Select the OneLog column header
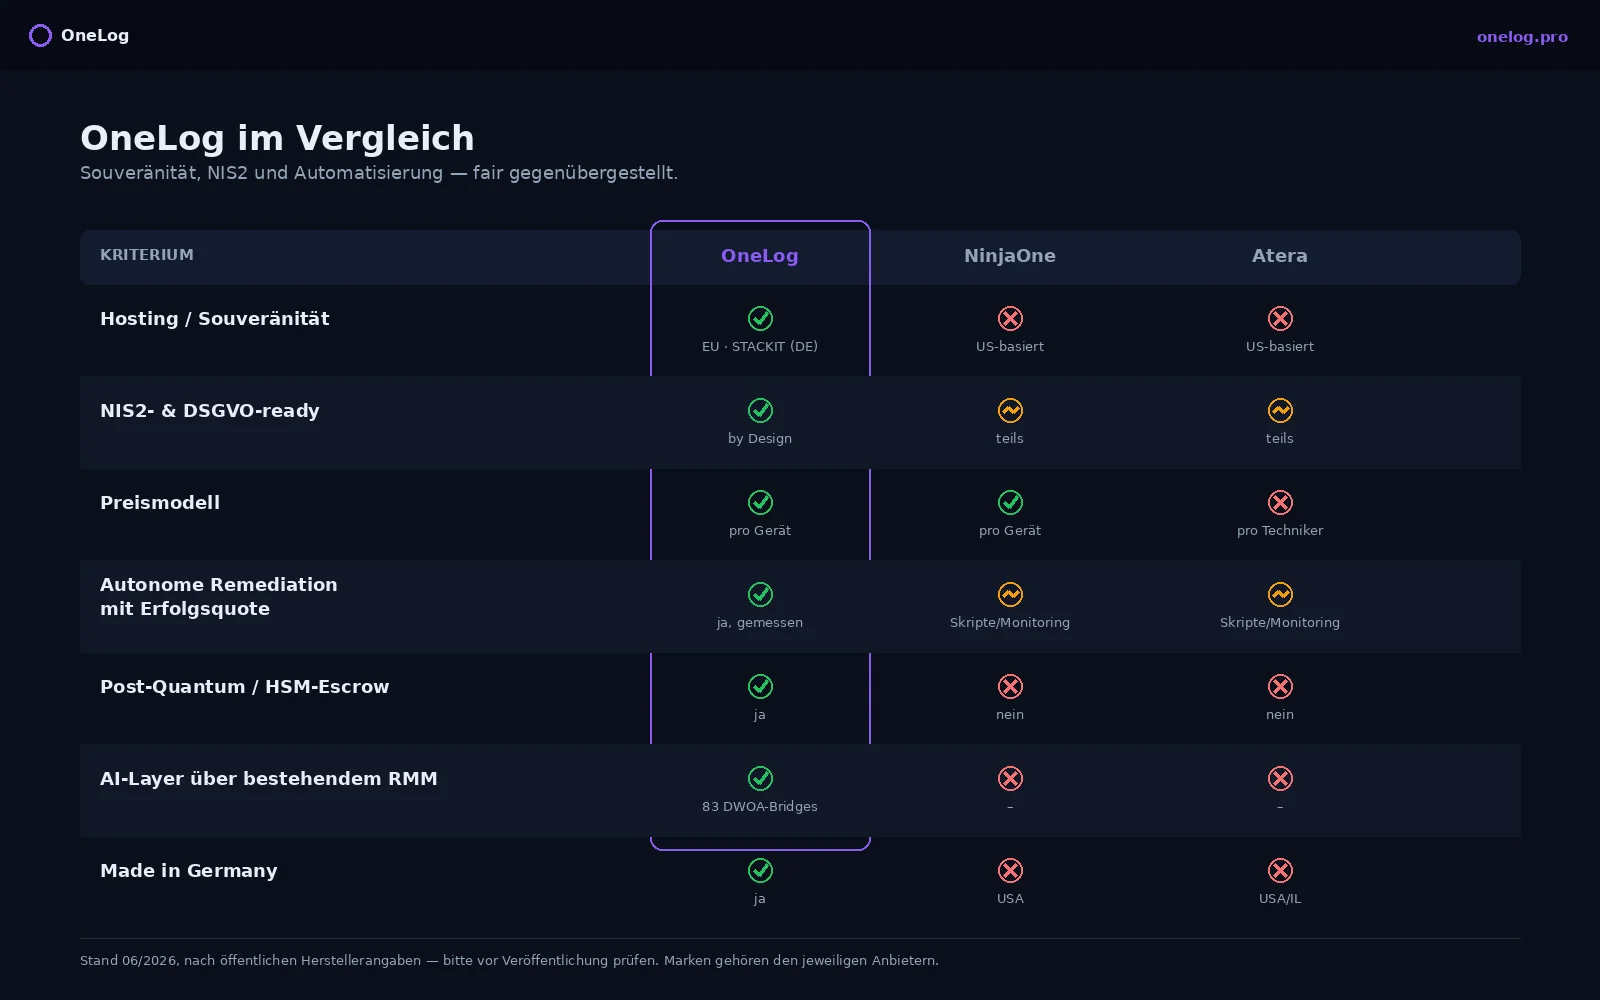 click(760, 256)
